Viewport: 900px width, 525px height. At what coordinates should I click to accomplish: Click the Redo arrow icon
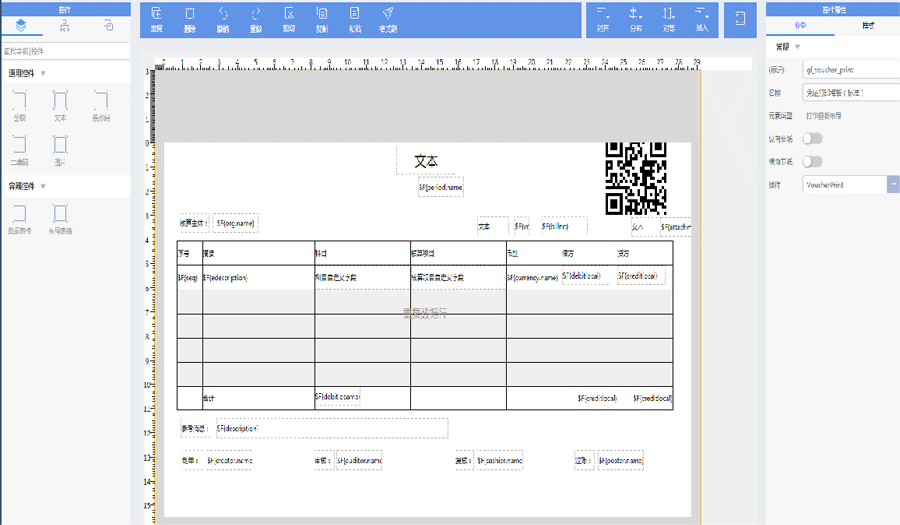click(256, 19)
